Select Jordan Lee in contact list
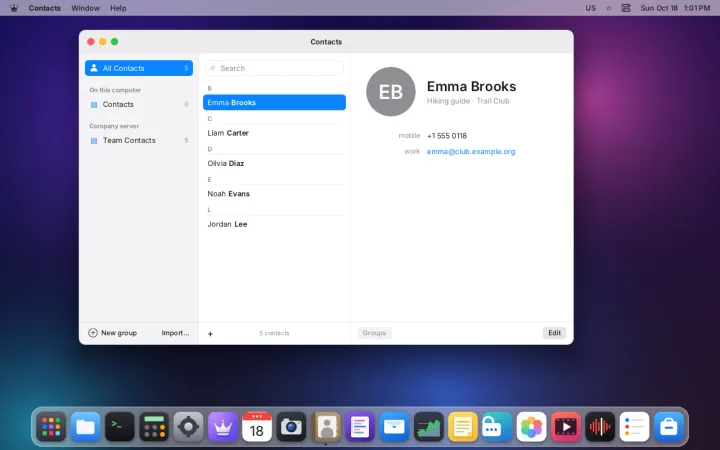Screen dimensions: 720x450 pyautogui.click(x=274, y=224)
